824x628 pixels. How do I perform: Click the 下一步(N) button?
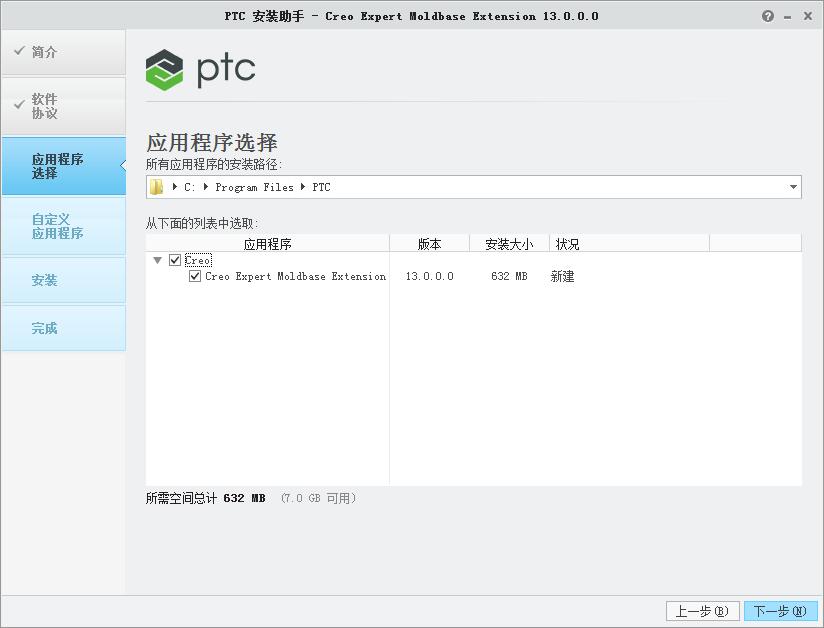pyautogui.click(x=780, y=611)
